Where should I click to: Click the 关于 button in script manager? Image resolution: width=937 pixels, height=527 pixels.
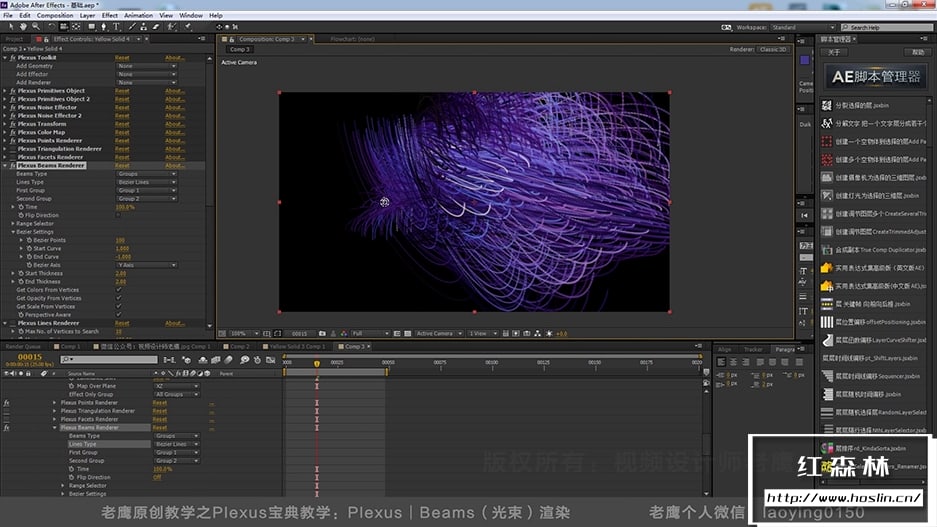[834, 53]
